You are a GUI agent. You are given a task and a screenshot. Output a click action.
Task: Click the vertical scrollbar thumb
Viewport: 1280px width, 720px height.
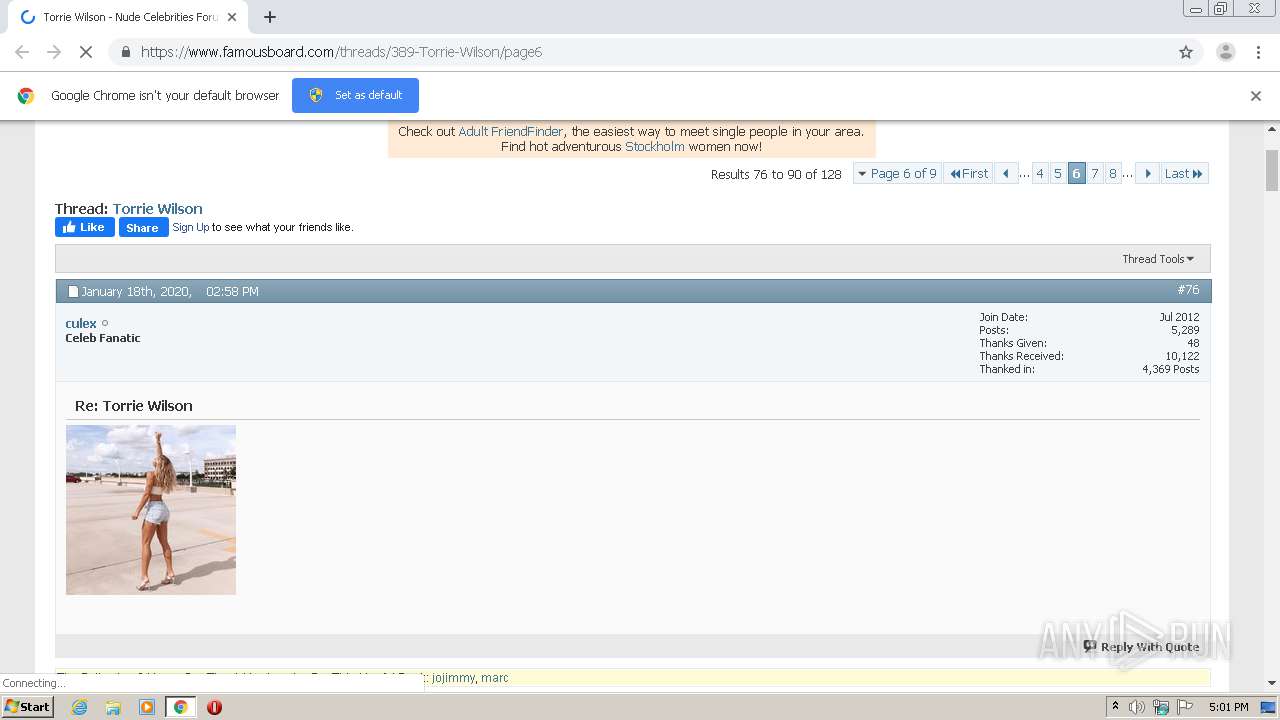[x=1272, y=170]
